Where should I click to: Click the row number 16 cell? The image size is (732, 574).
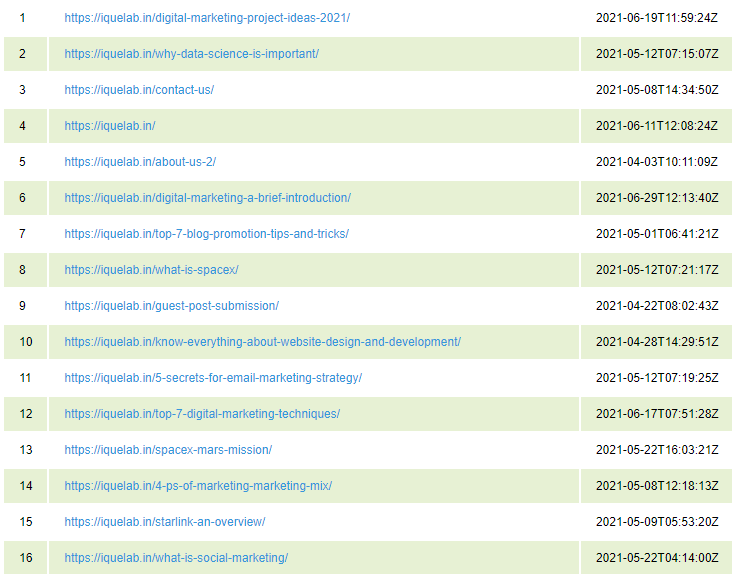click(25, 558)
